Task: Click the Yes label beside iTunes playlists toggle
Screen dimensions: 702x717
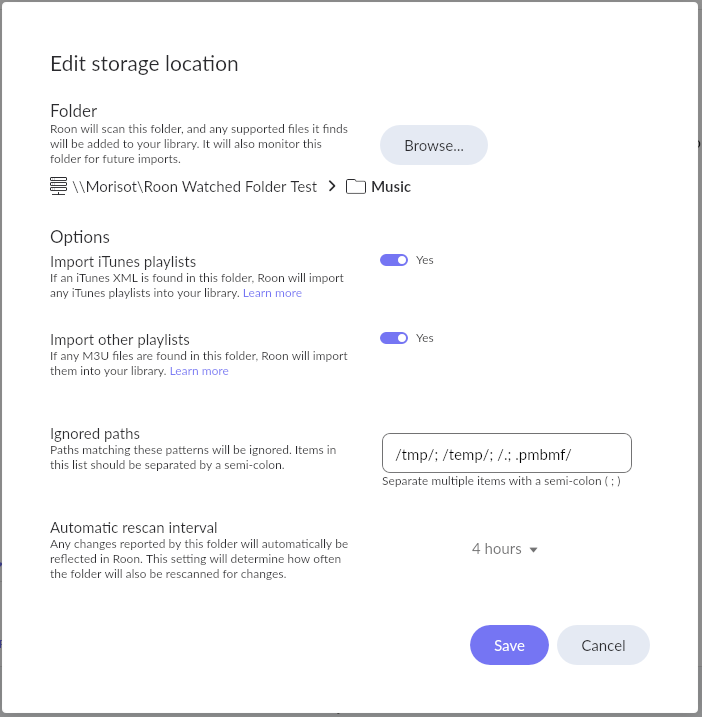Action: [x=424, y=260]
